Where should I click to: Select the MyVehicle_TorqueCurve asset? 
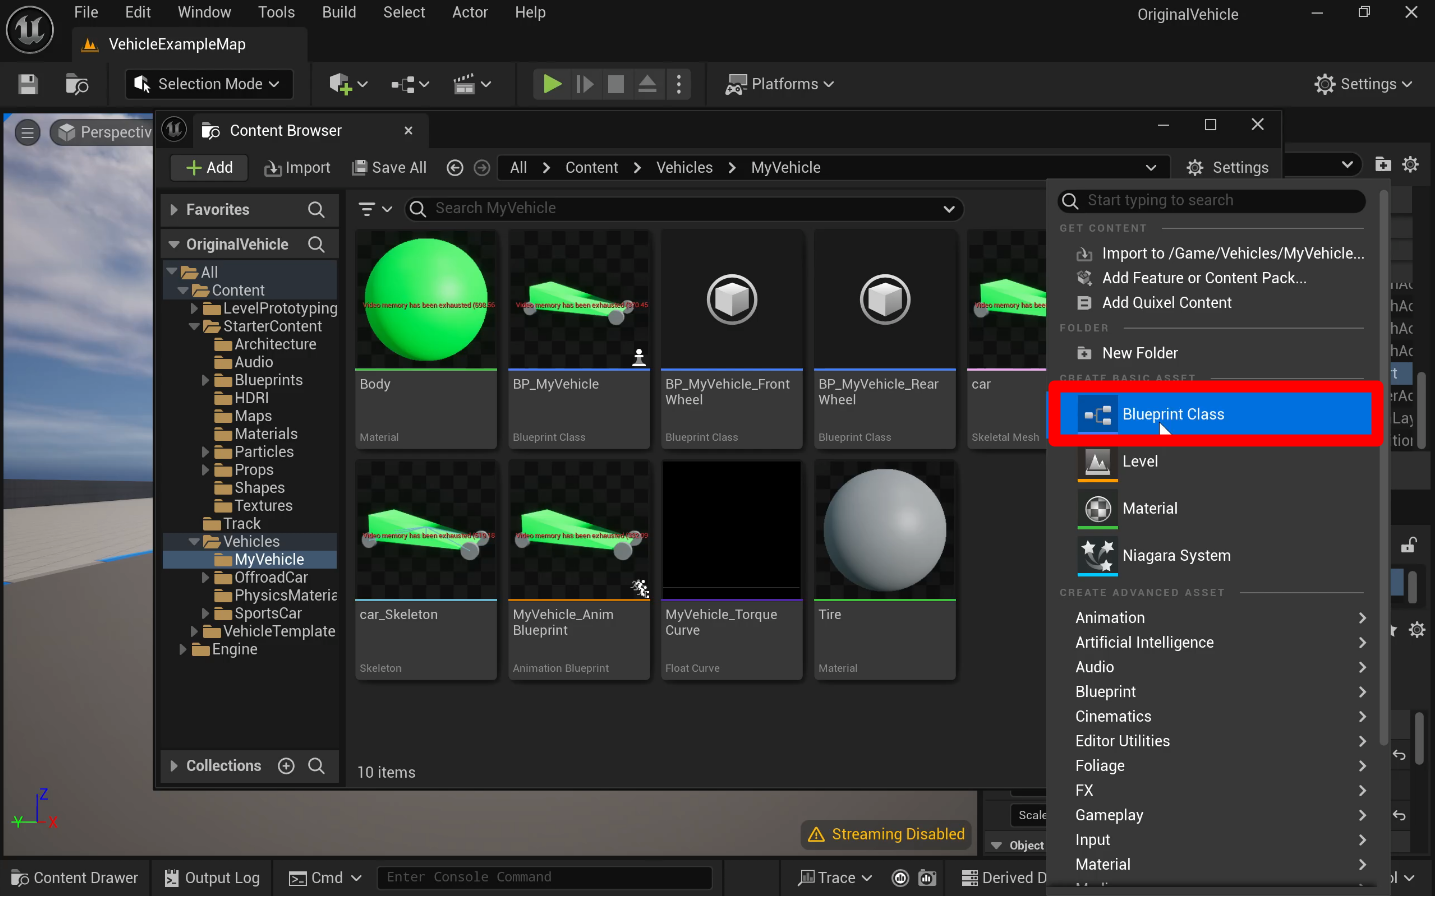pos(732,570)
